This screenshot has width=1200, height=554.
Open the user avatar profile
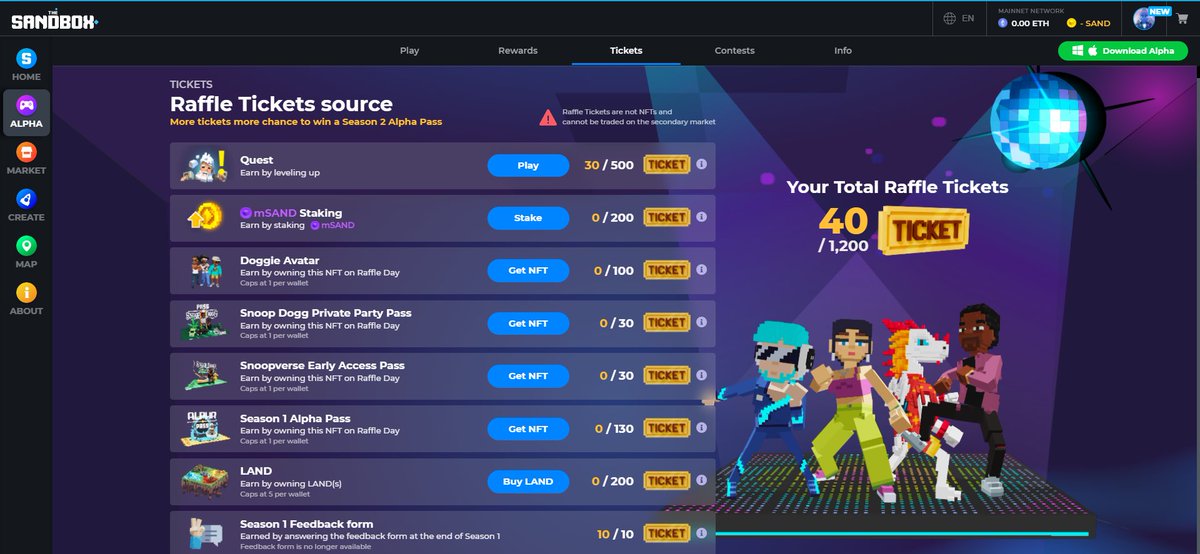coord(1145,19)
